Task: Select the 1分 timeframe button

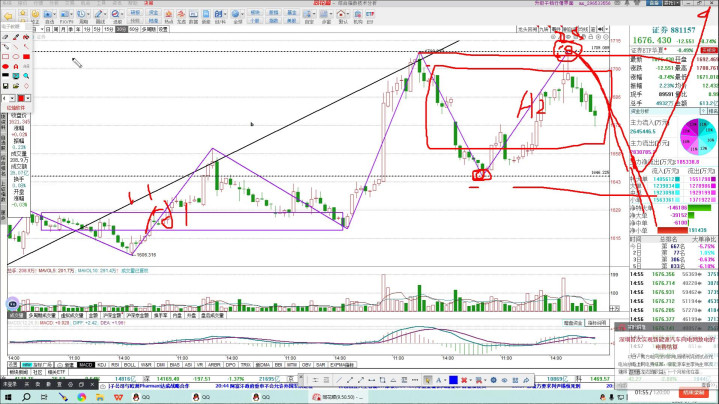Action: click(x=86, y=29)
